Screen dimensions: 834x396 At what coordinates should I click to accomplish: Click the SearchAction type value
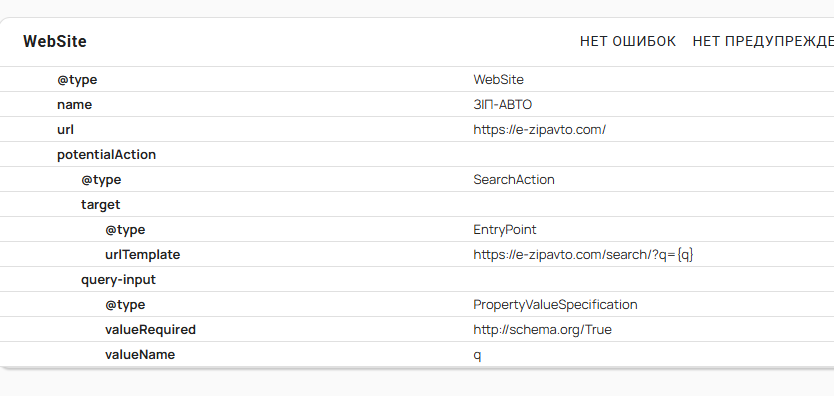coord(514,180)
